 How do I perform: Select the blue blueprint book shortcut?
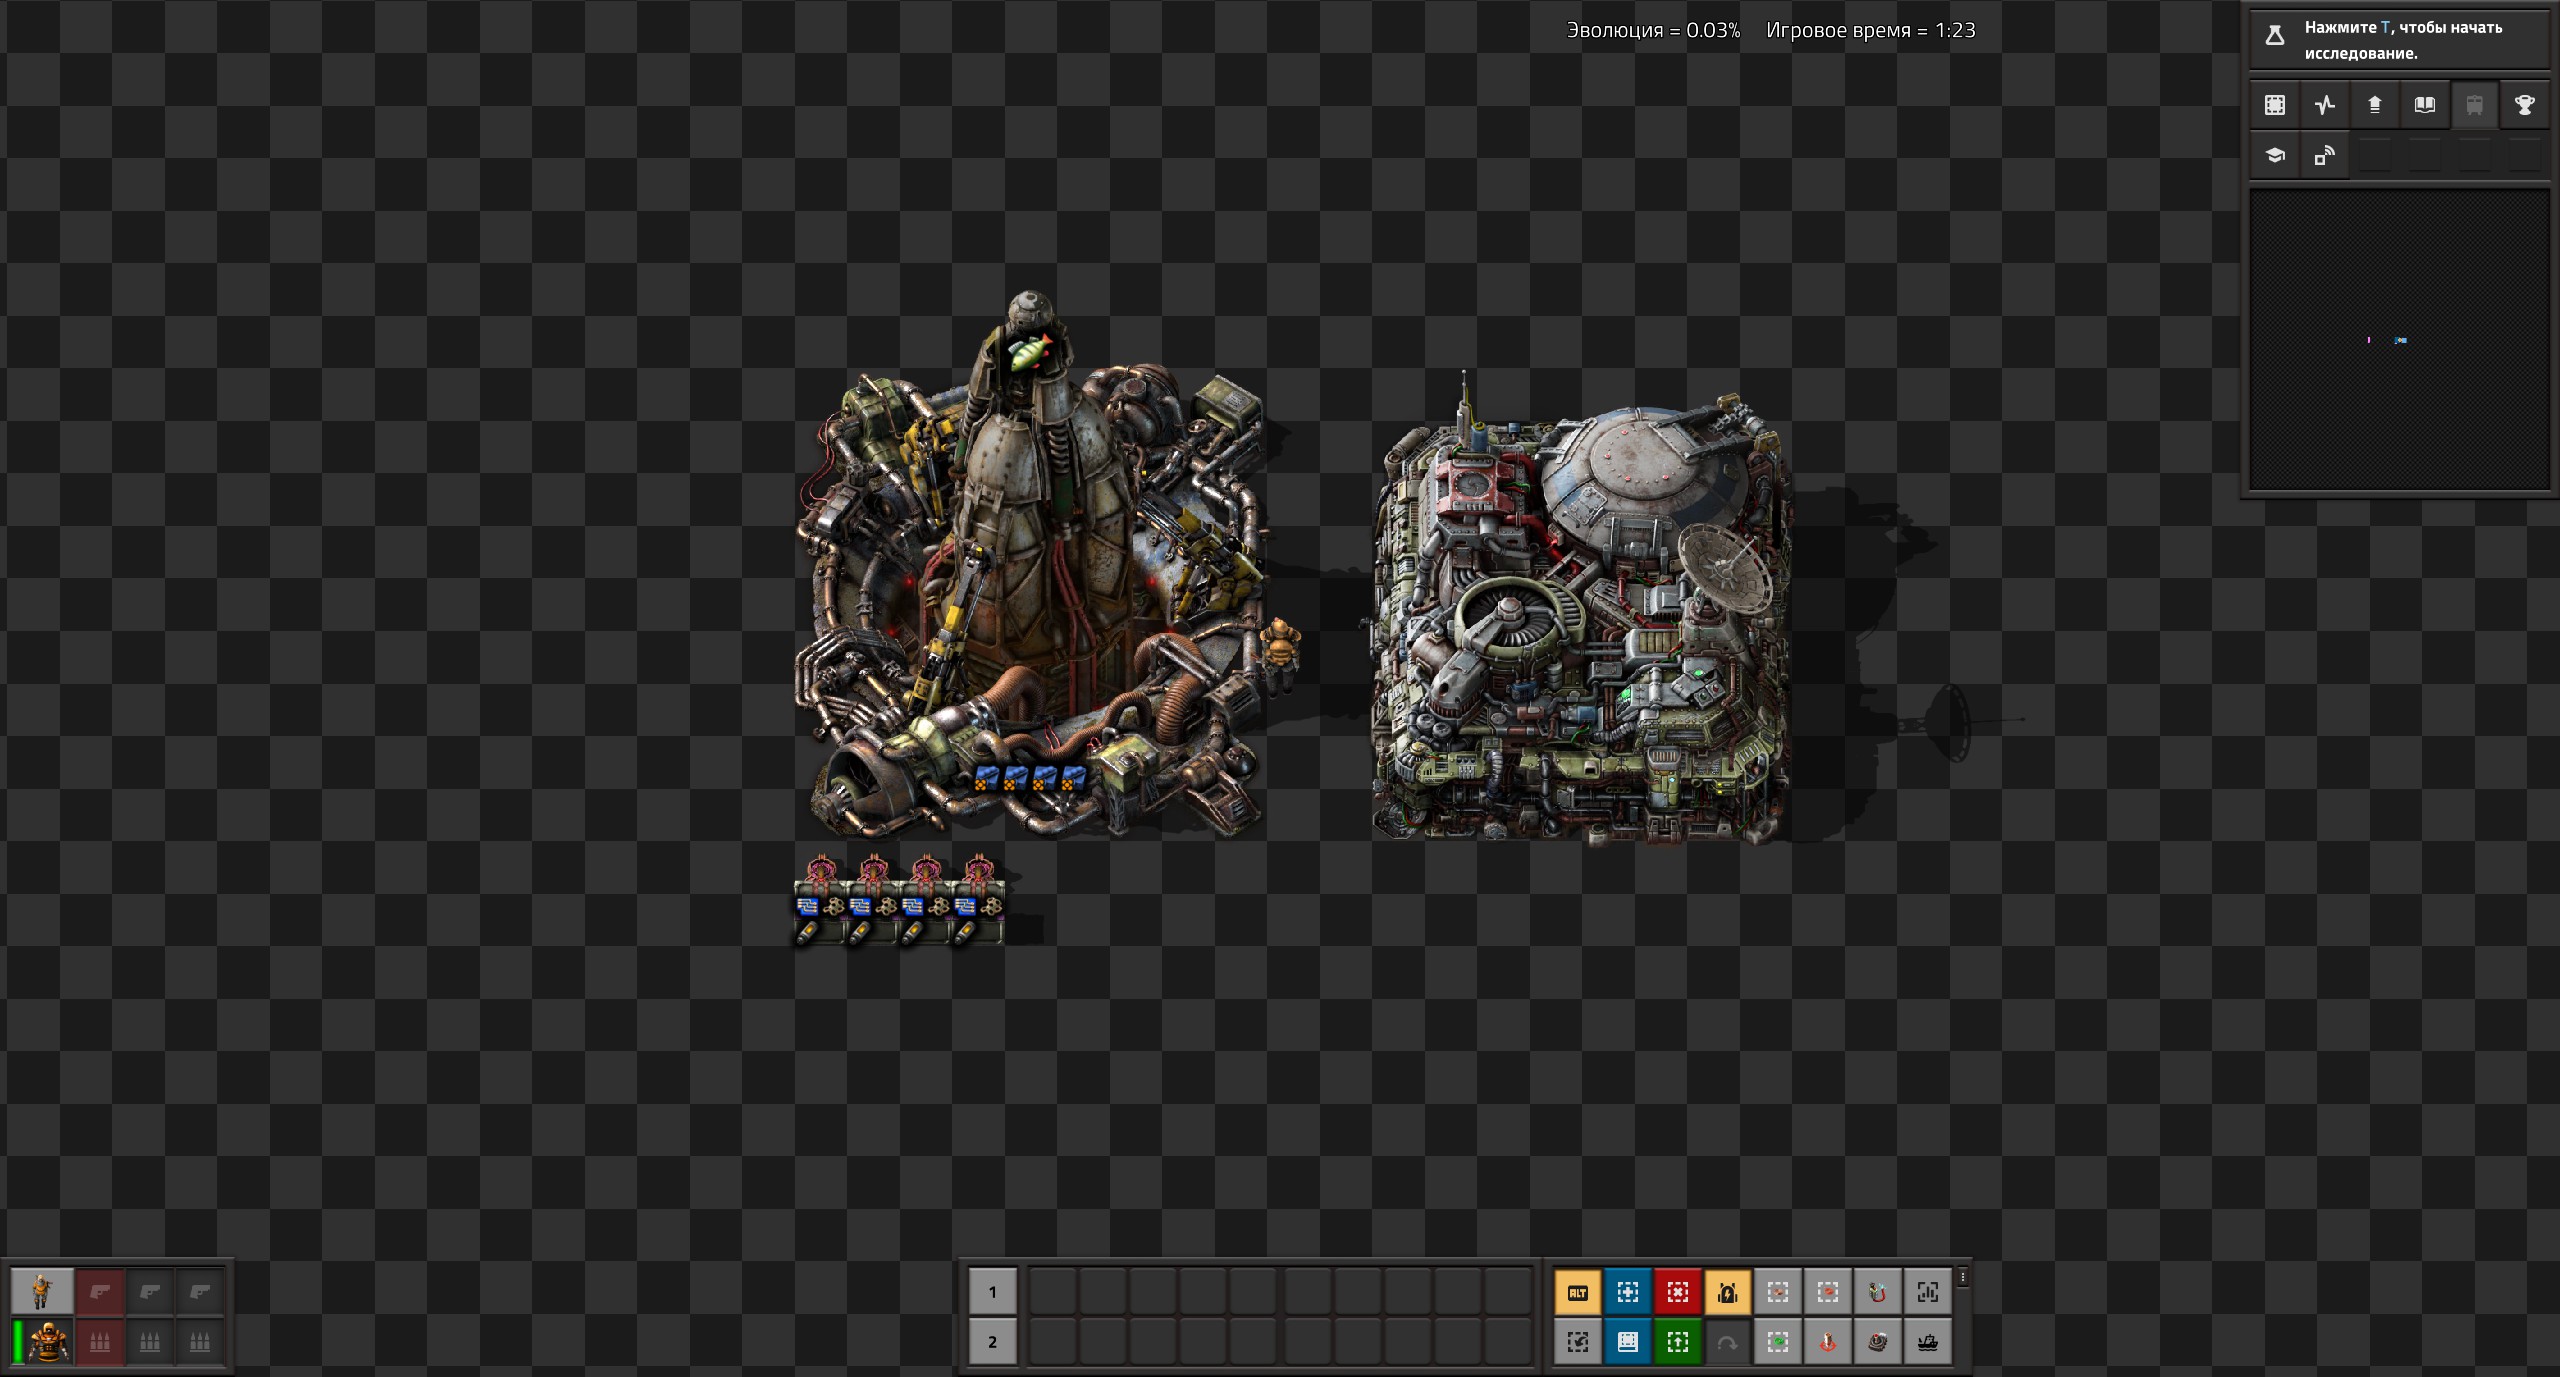pyautogui.click(x=1627, y=1342)
